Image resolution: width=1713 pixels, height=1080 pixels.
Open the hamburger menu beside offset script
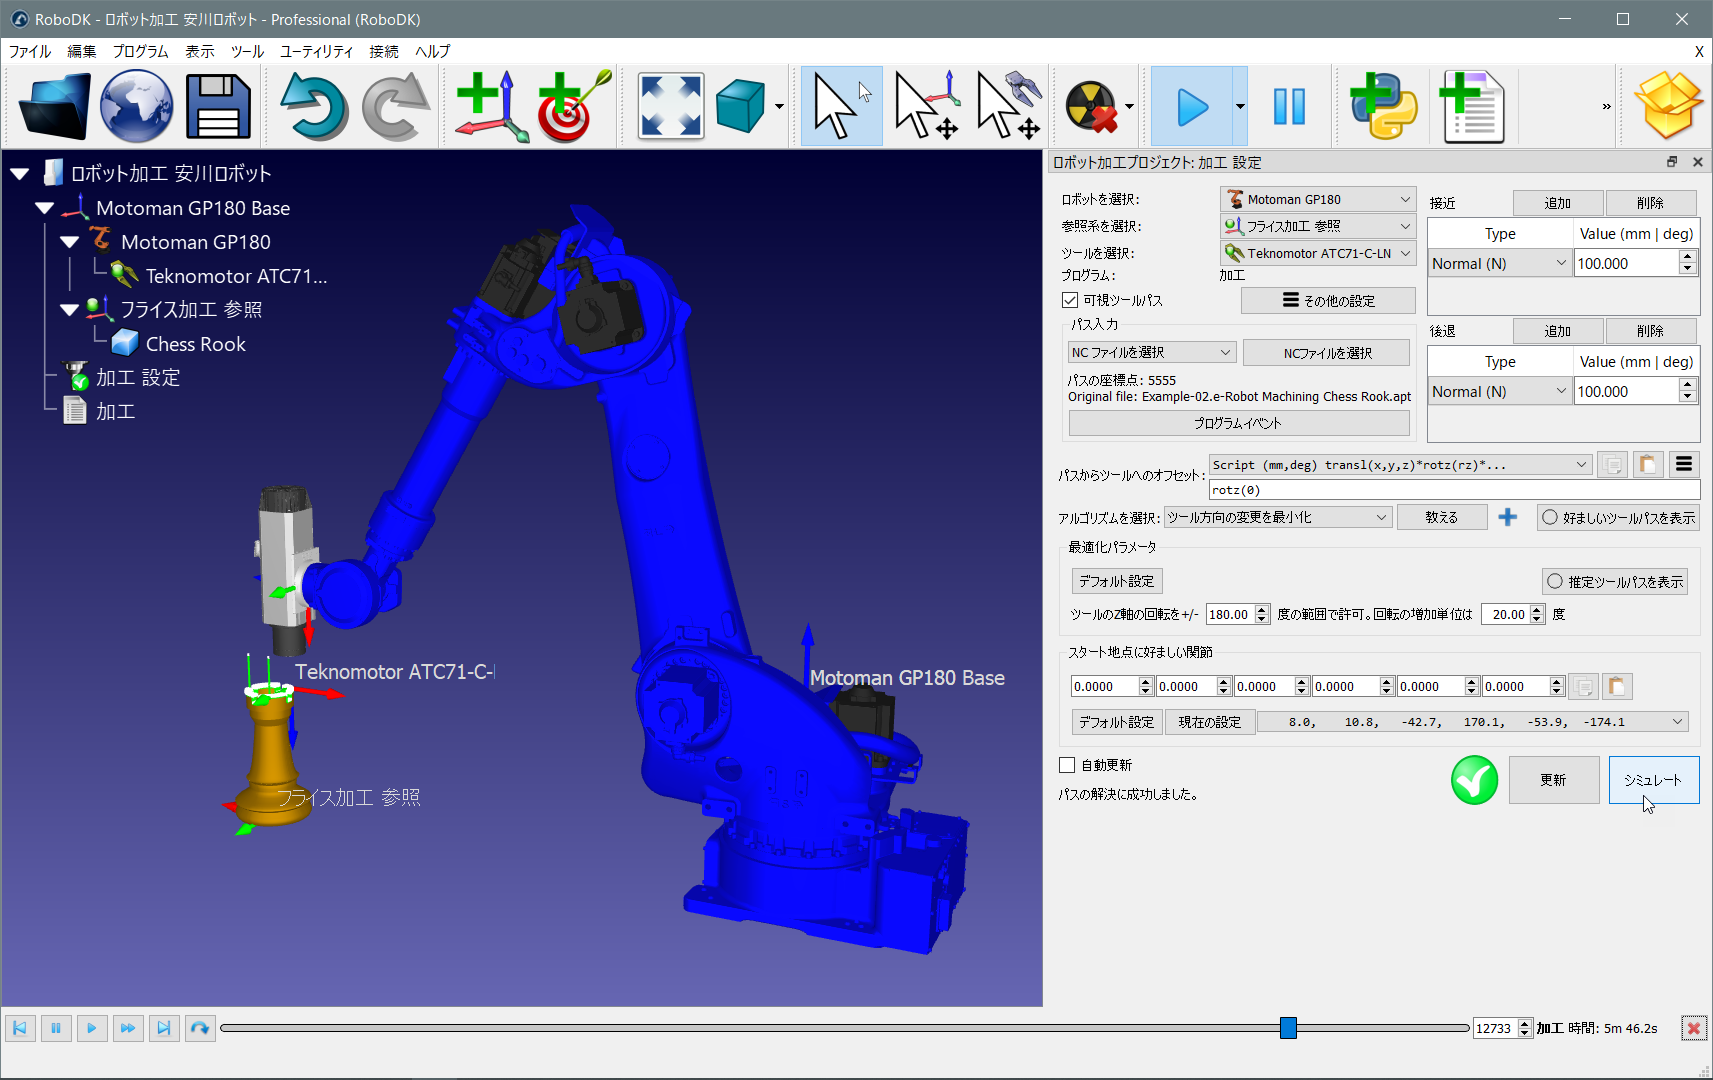(x=1684, y=464)
